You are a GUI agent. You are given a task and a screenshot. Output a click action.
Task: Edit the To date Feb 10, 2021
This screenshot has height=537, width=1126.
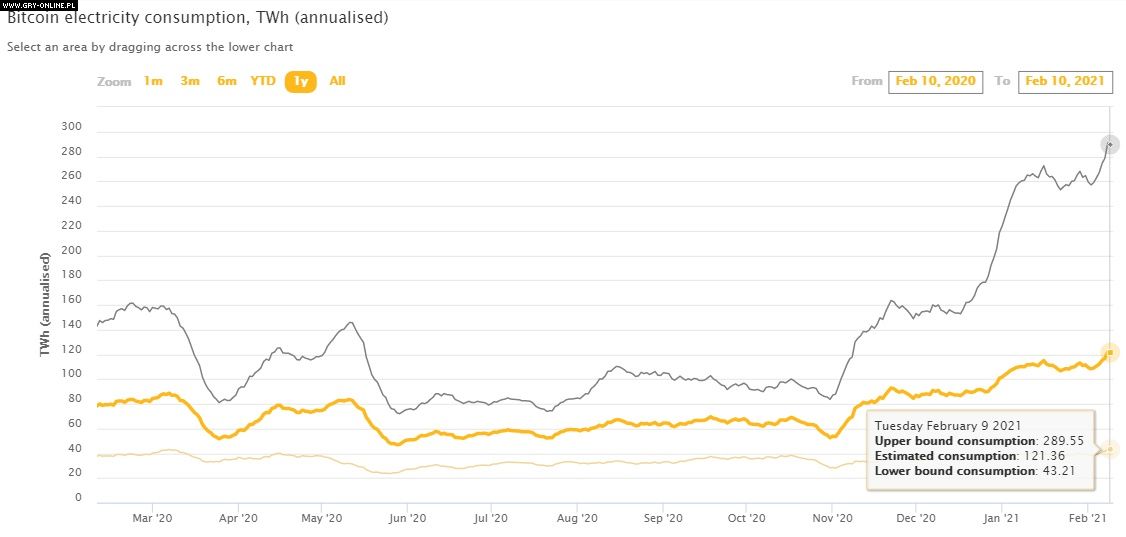click(1065, 81)
